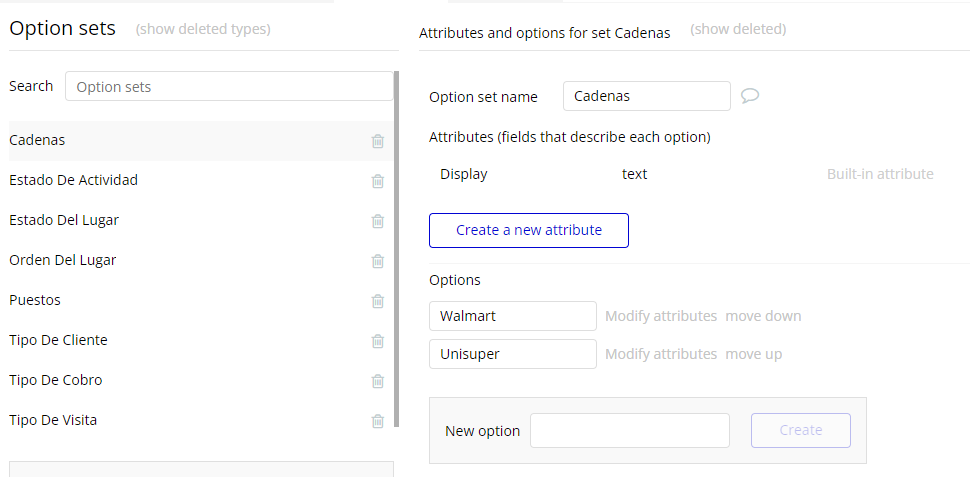Move the Unisuper option up
The width and height of the screenshot is (970, 477).
[x=754, y=354]
